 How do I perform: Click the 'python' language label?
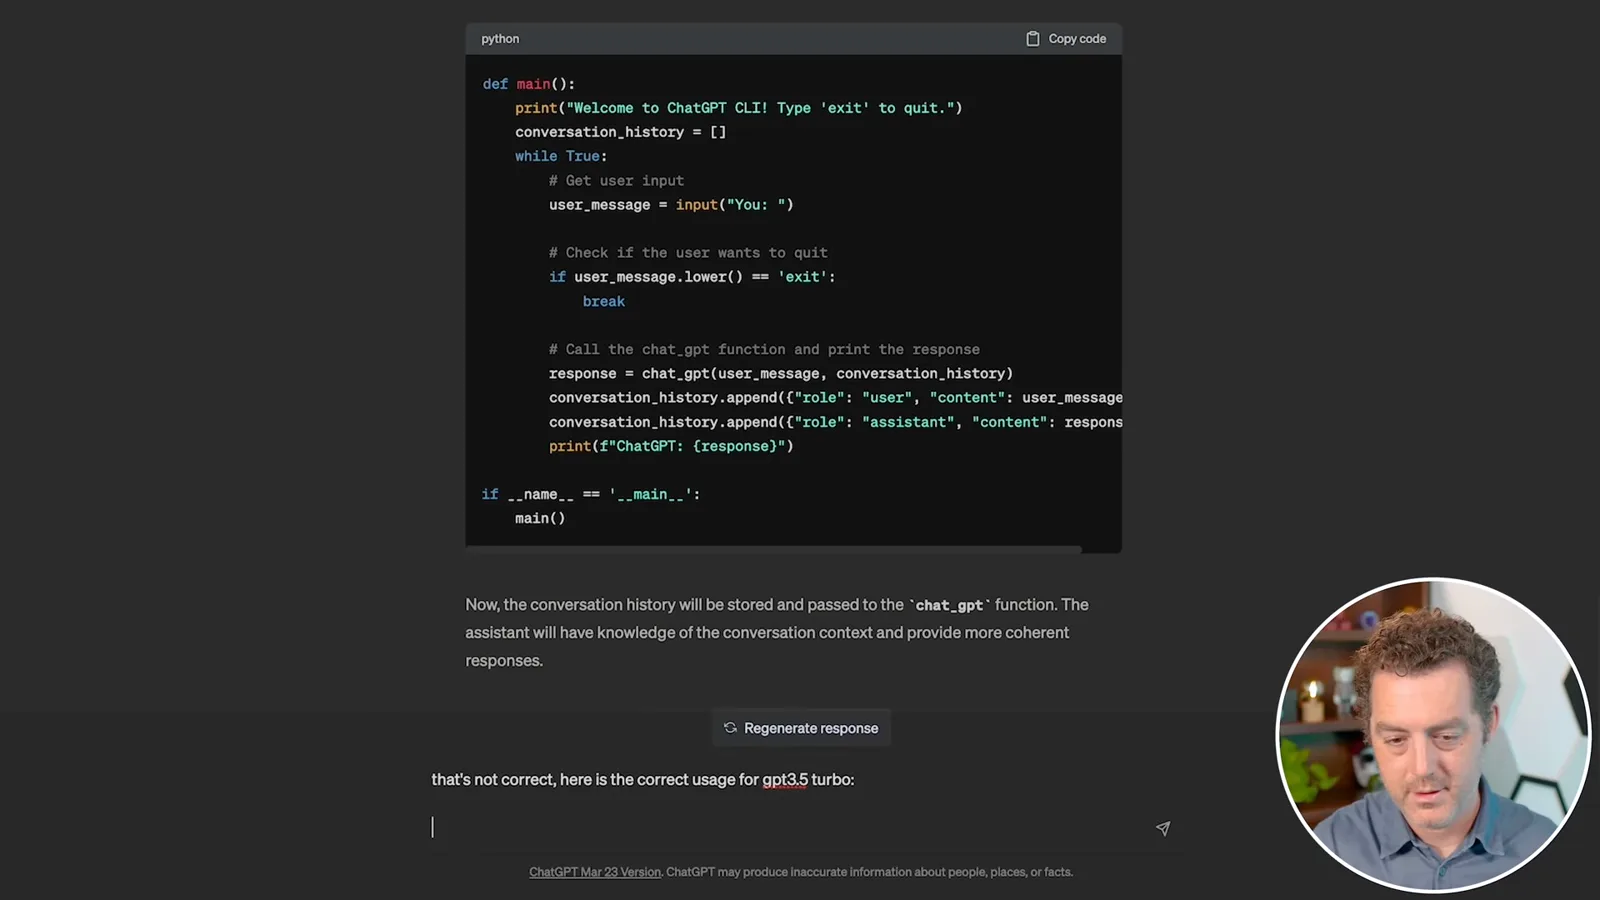point(500,39)
